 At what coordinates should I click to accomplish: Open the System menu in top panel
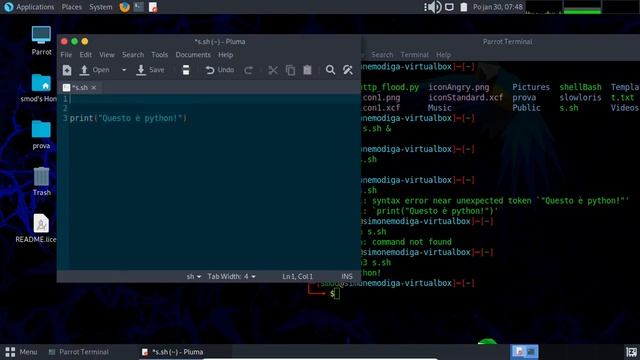100,7
